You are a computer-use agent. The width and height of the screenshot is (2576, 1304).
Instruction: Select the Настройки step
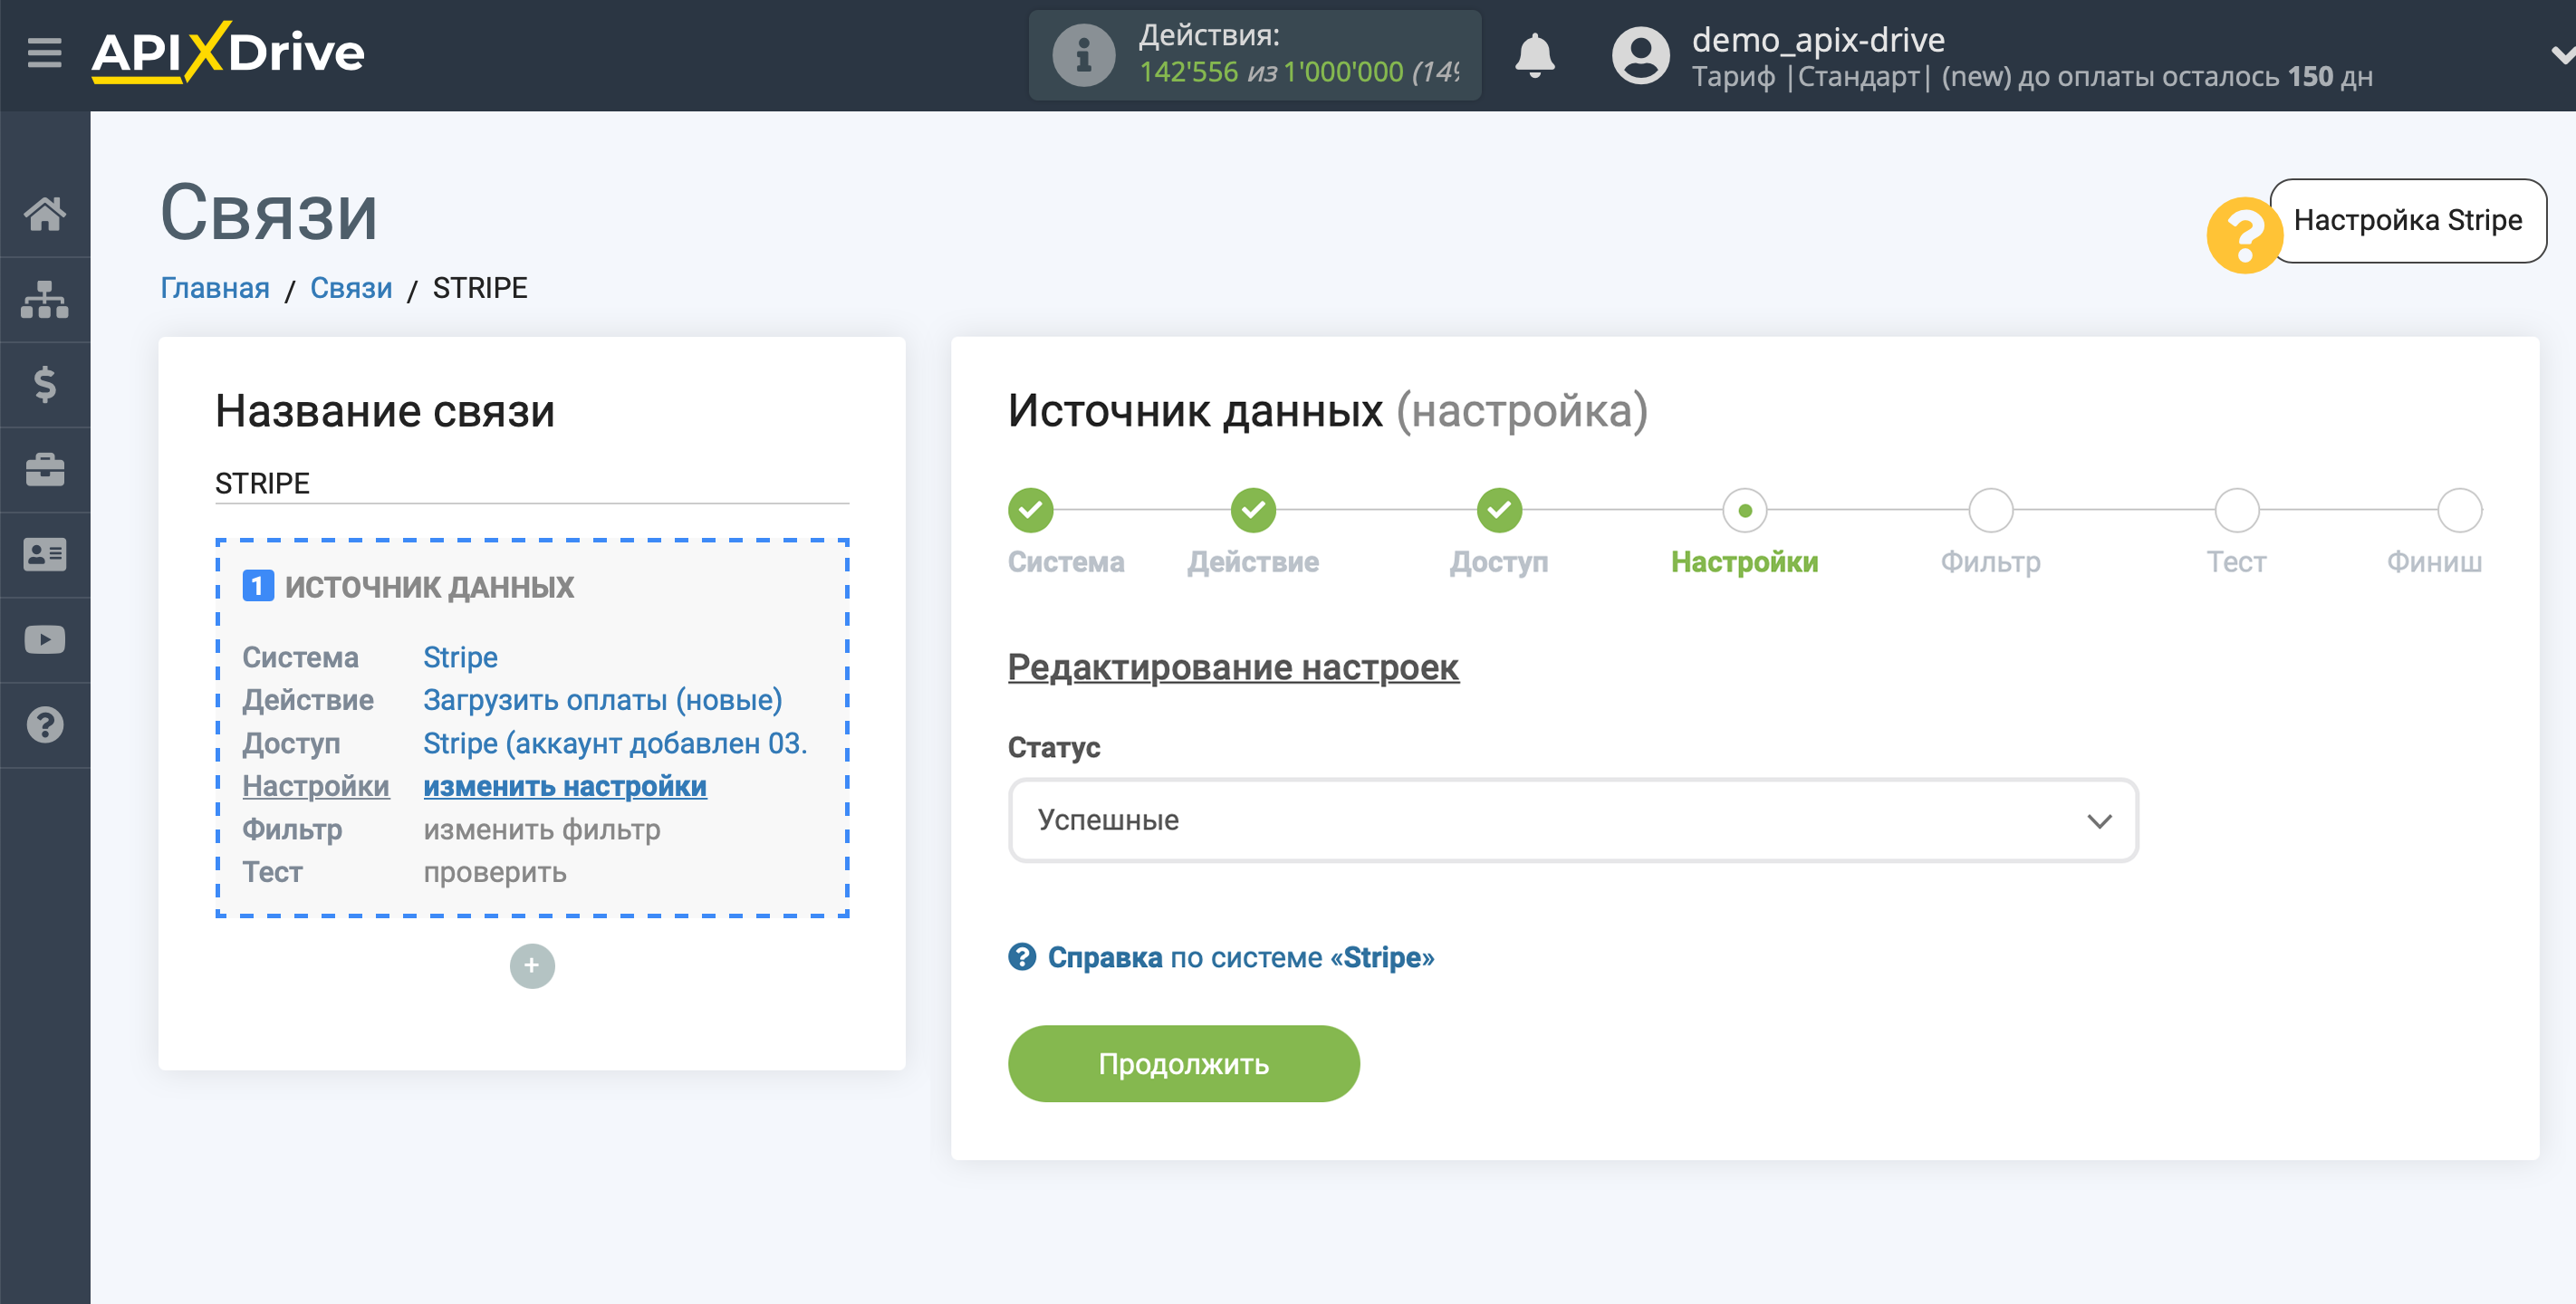1745,510
